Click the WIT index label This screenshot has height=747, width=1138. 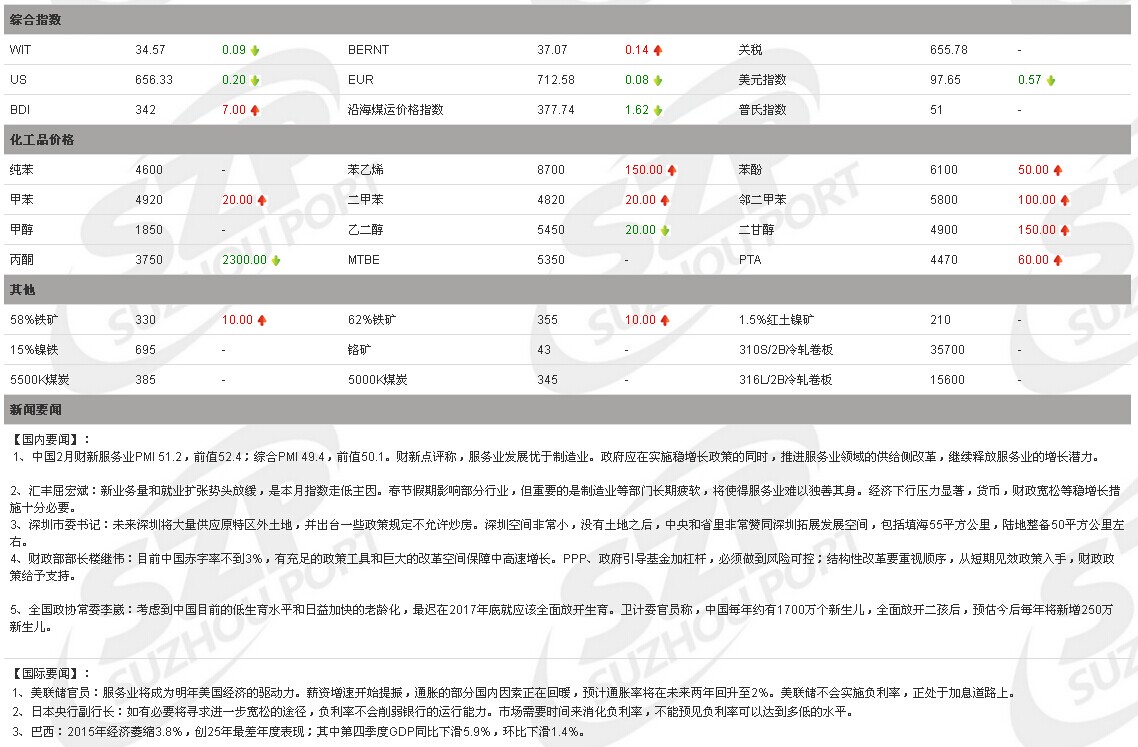coord(20,49)
